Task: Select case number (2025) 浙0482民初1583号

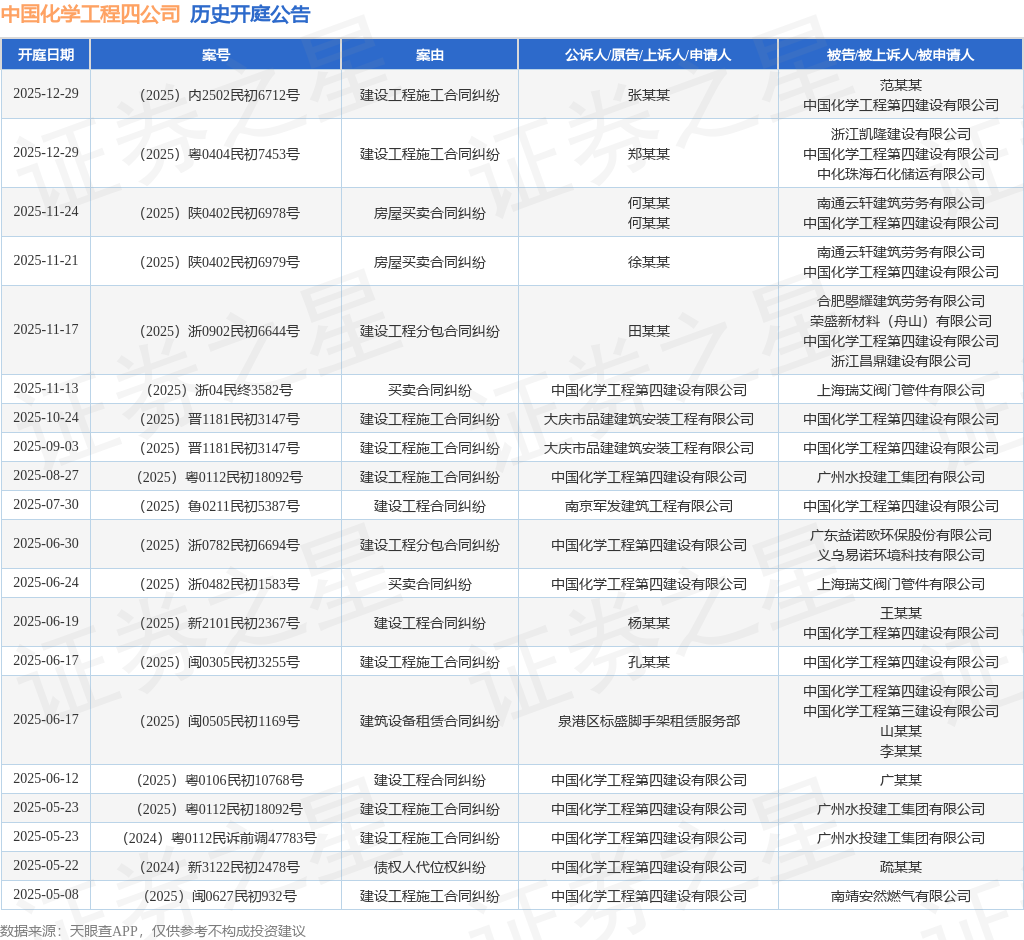Action: [x=219, y=584]
